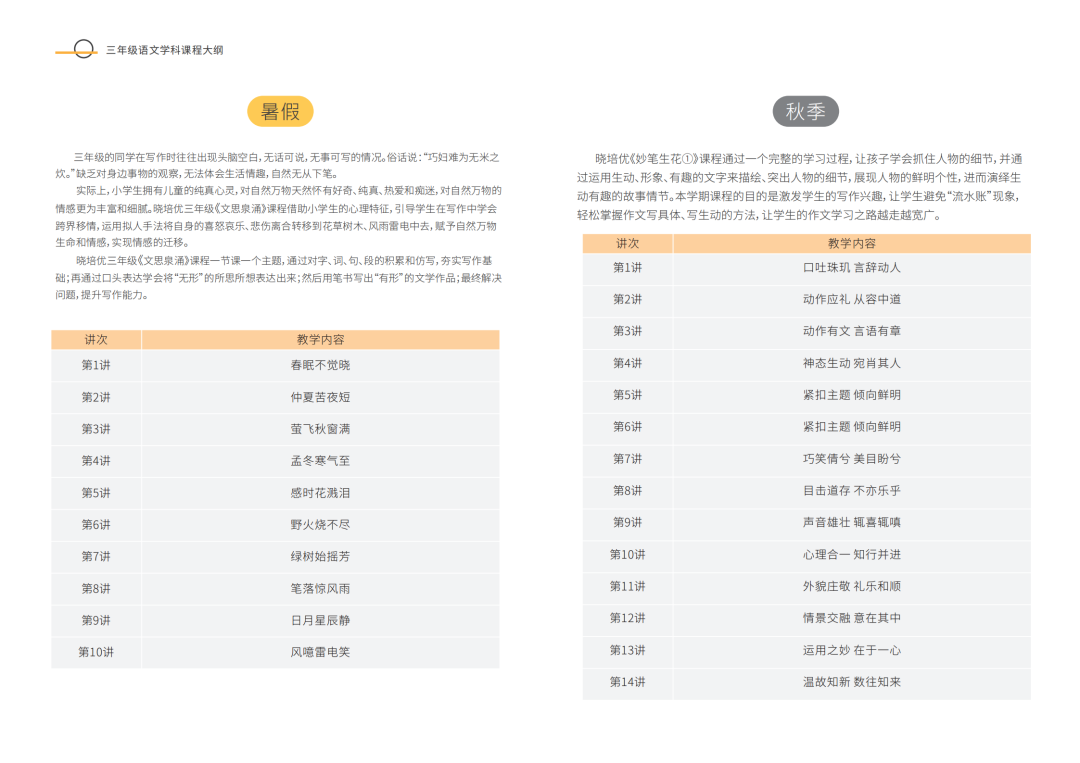Click the 仲夏苦夜短 lesson cell

(x=320, y=397)
